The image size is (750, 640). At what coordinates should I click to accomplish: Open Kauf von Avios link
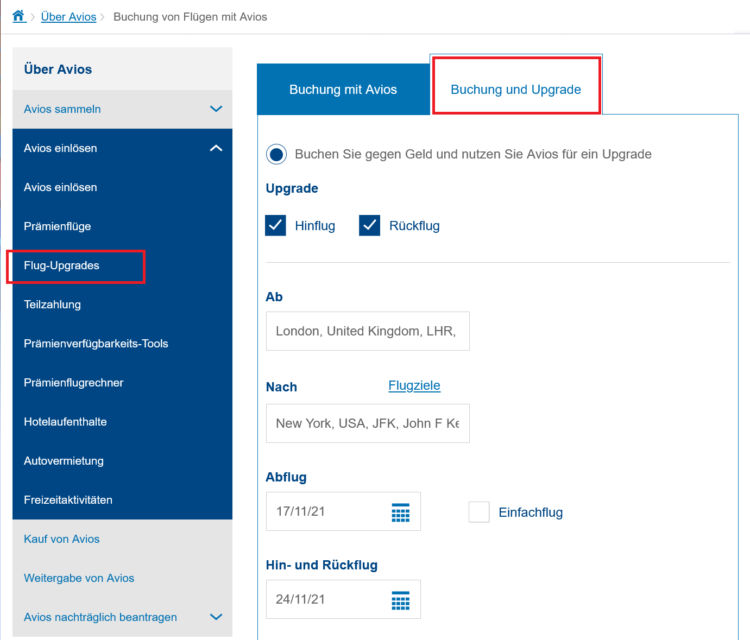pyautogui.click(x=62, y=539)
